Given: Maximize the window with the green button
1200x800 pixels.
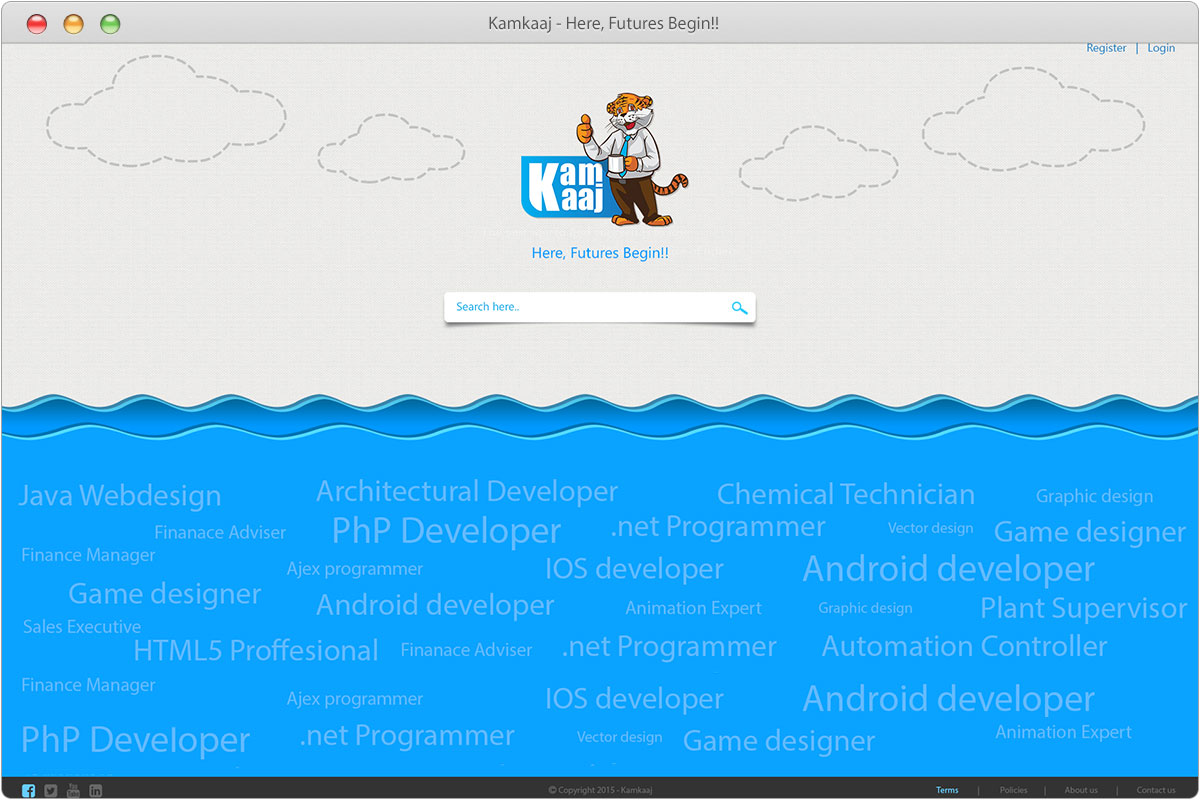Looking at the screenshot, I should pyautogui.click(x=111, y=24).
